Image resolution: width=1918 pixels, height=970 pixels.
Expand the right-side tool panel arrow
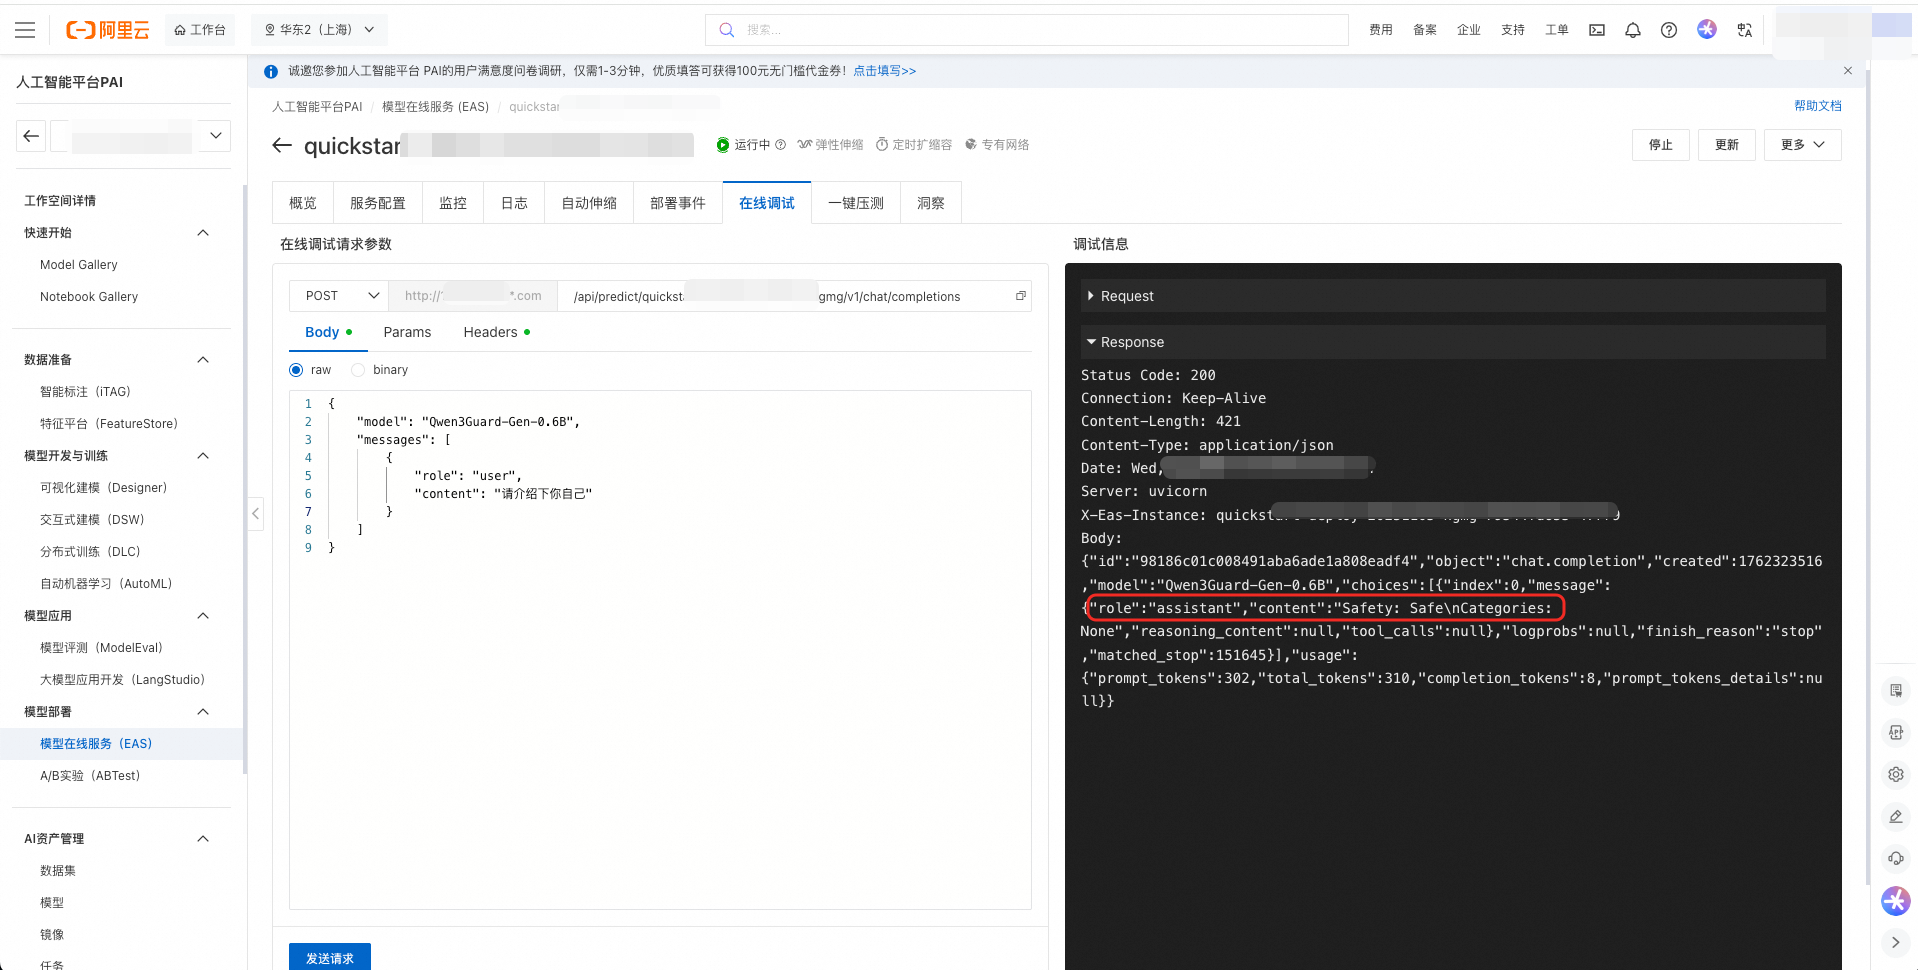1896,942
